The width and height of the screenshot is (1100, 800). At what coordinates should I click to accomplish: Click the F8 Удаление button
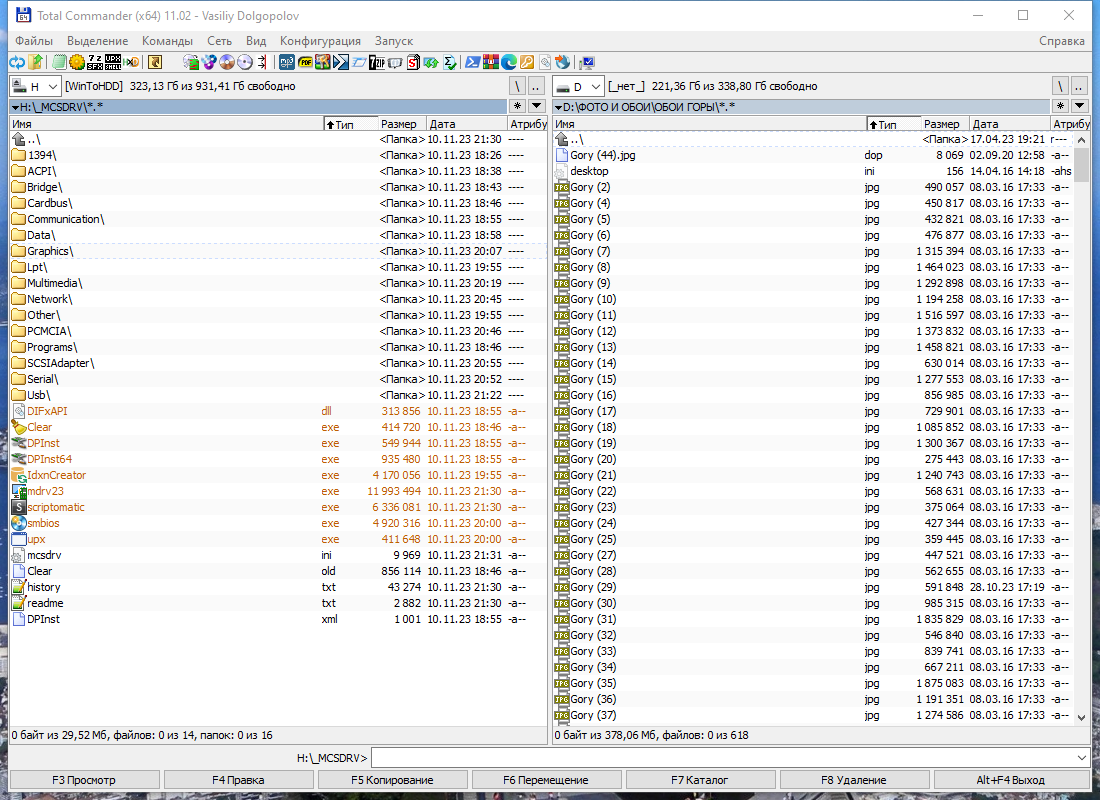pyautogui.click(x=854, y=780)
